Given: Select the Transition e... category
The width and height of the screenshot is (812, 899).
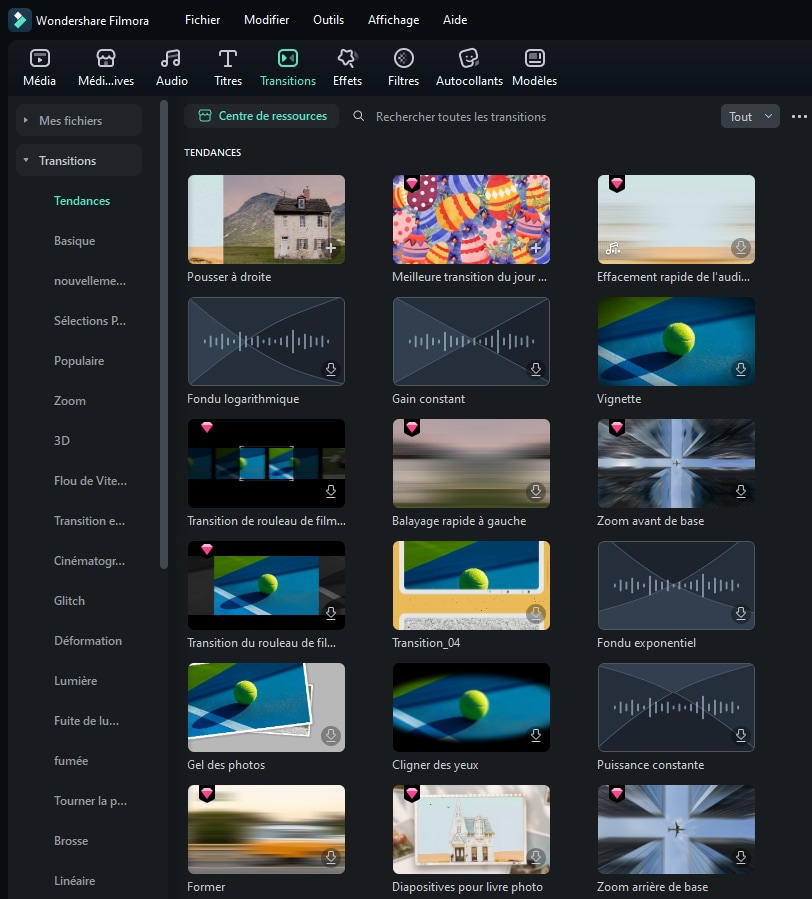Looking at the screenshot, I should [89, 521].
